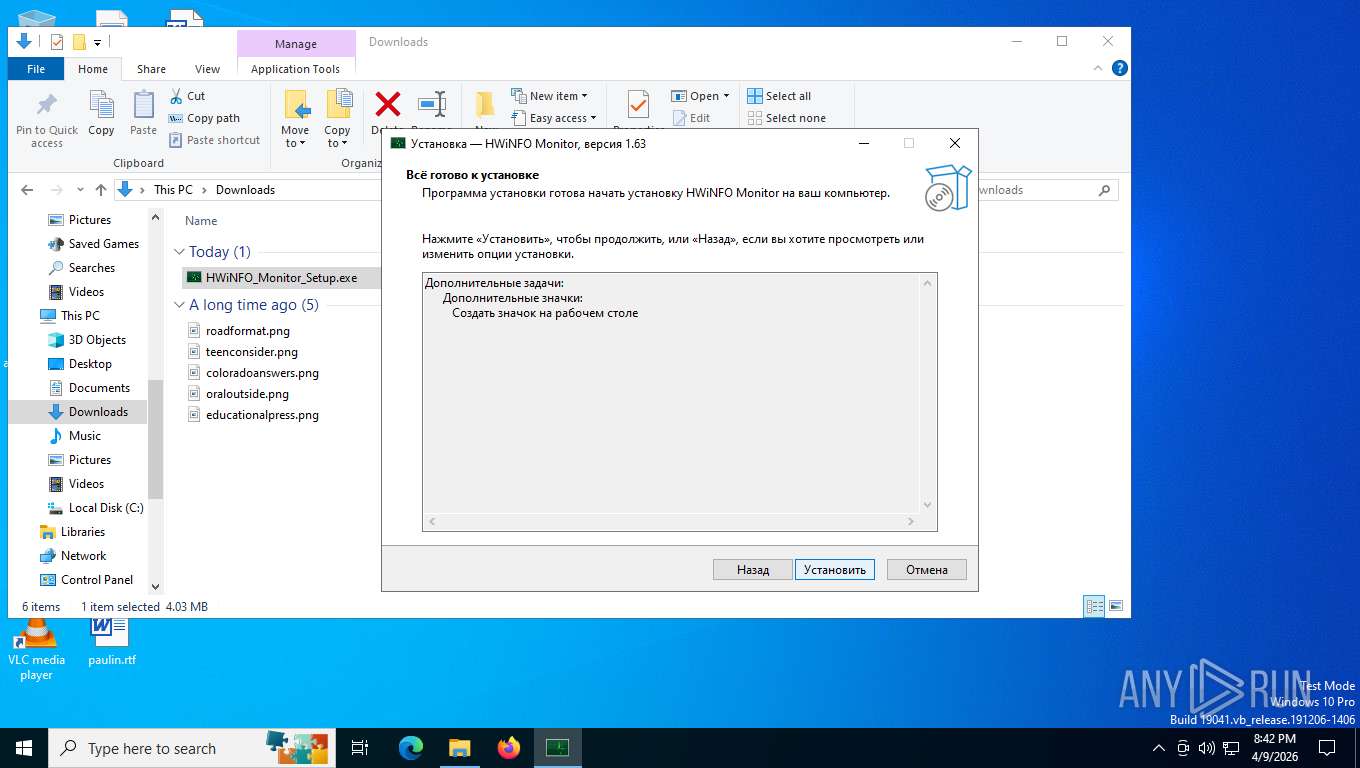Click Select all in the ribbon
This screenshot has width=1360, height=768.
[x=779, y=96]
